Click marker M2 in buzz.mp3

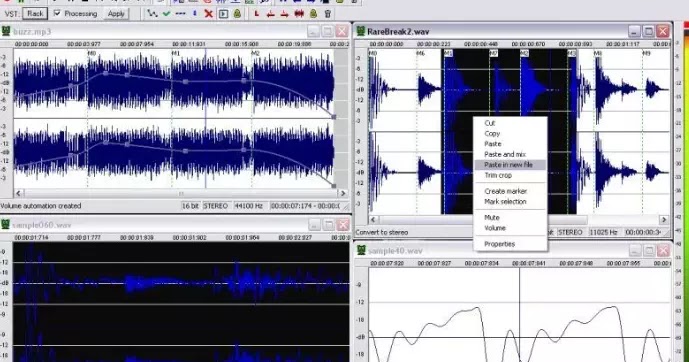pyautogui.click(x=255, y=53)
